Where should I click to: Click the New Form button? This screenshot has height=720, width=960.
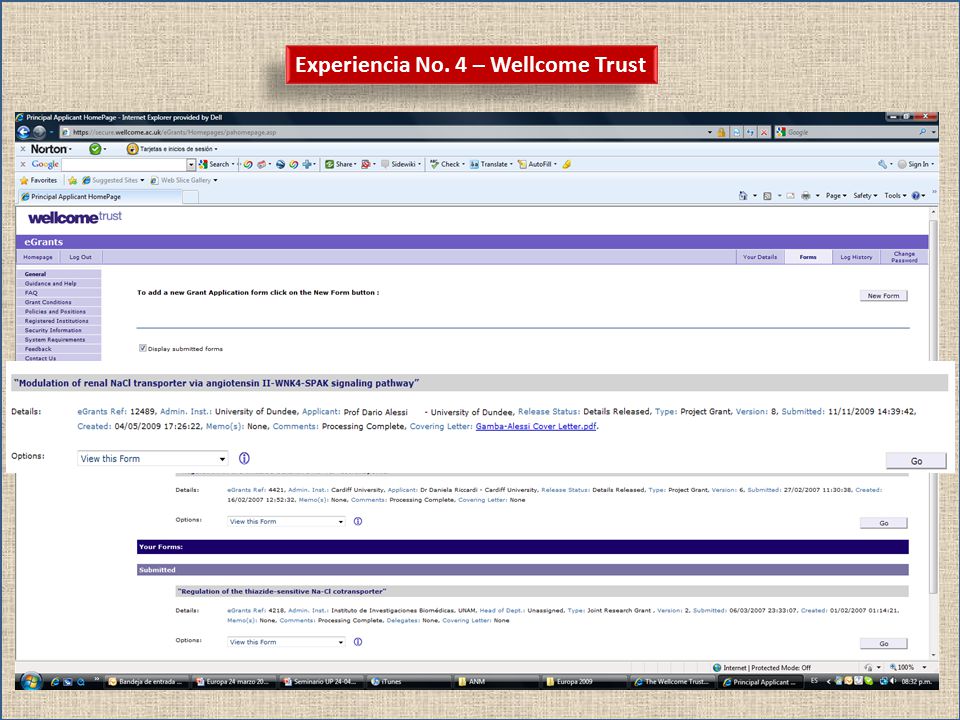(883, 296)
